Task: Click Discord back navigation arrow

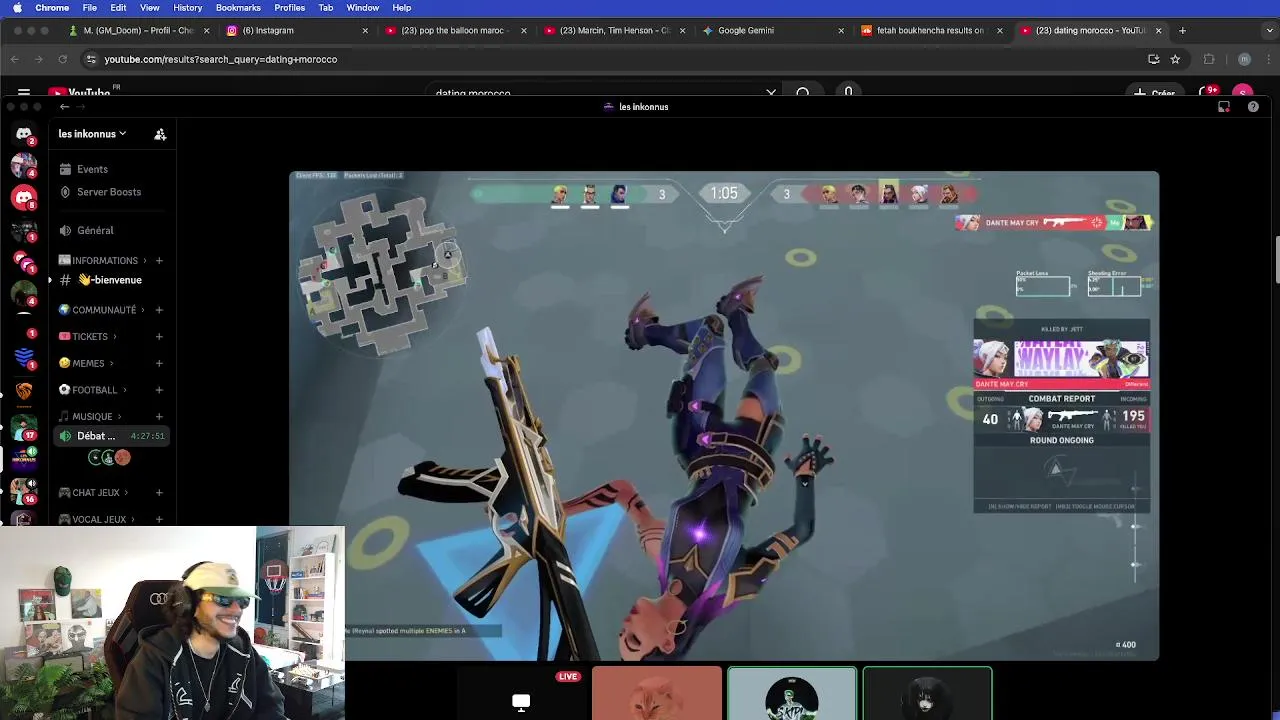Action: (64, 107)
